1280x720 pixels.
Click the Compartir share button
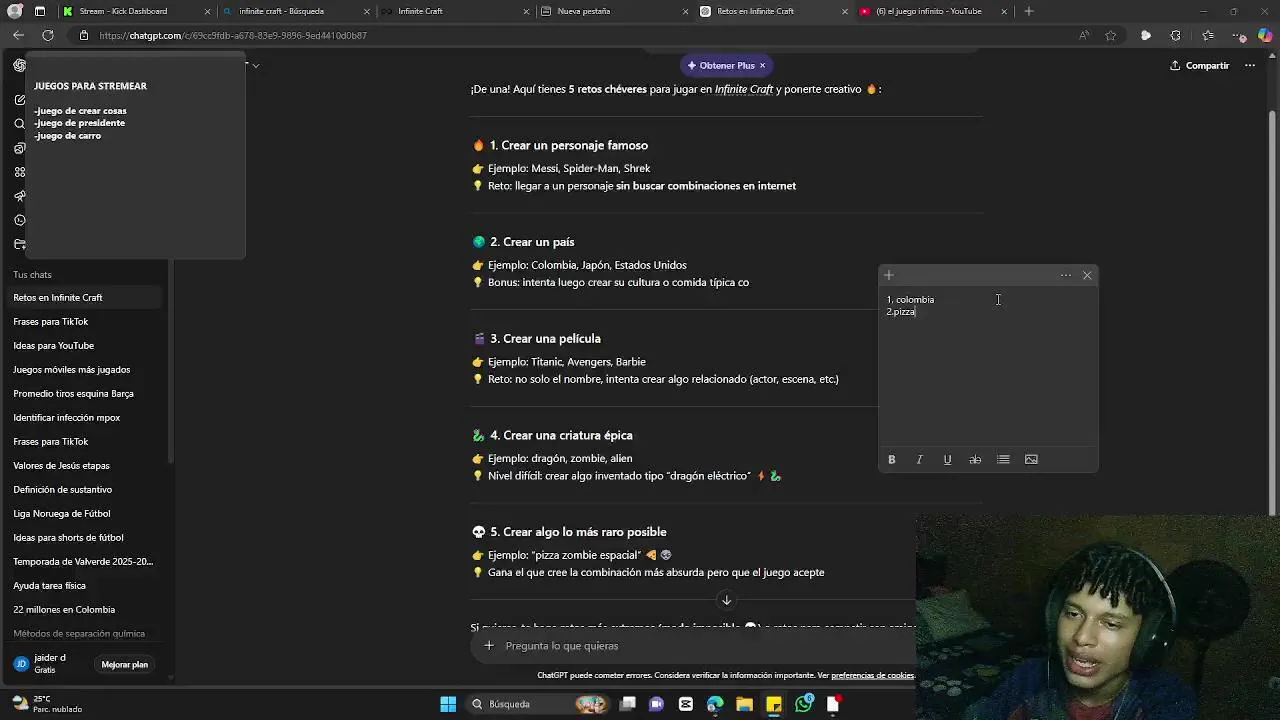1199,65
